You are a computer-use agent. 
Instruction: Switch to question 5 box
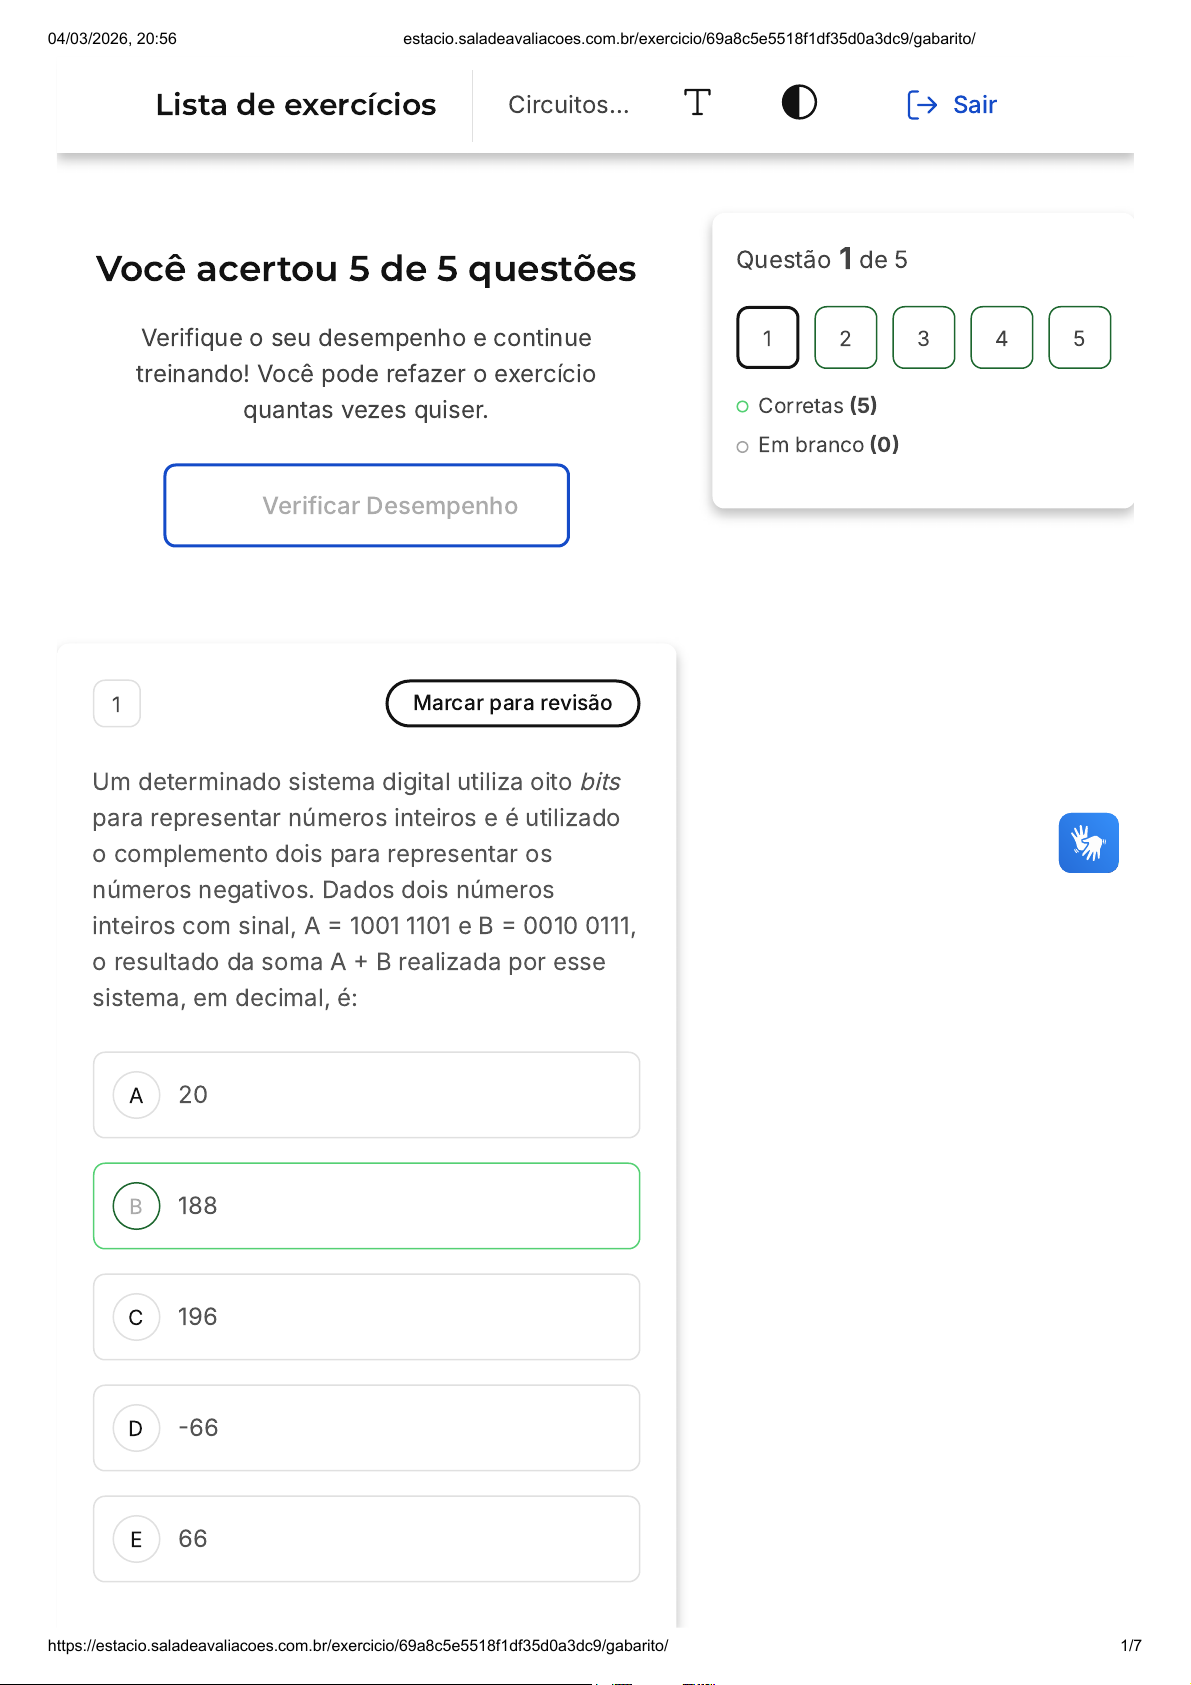[1080, 338]
